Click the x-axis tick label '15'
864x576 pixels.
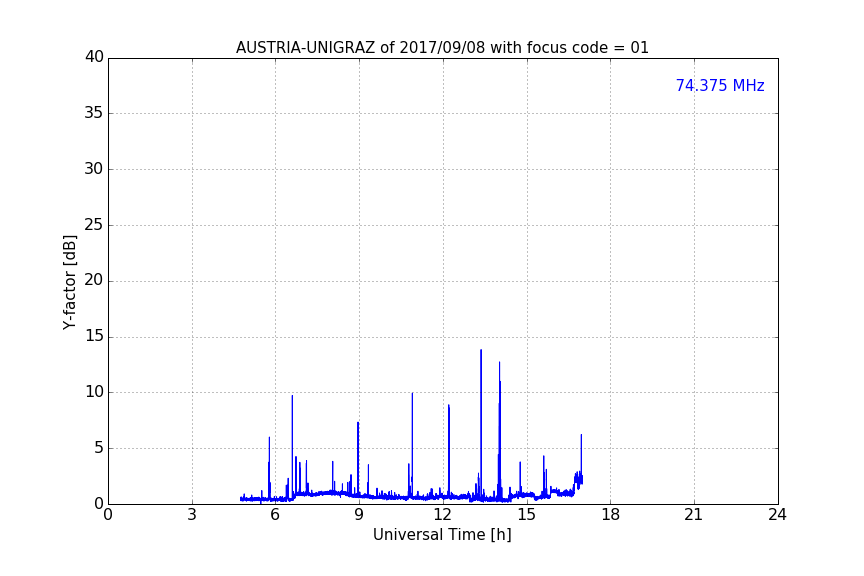tap(527, 515)
